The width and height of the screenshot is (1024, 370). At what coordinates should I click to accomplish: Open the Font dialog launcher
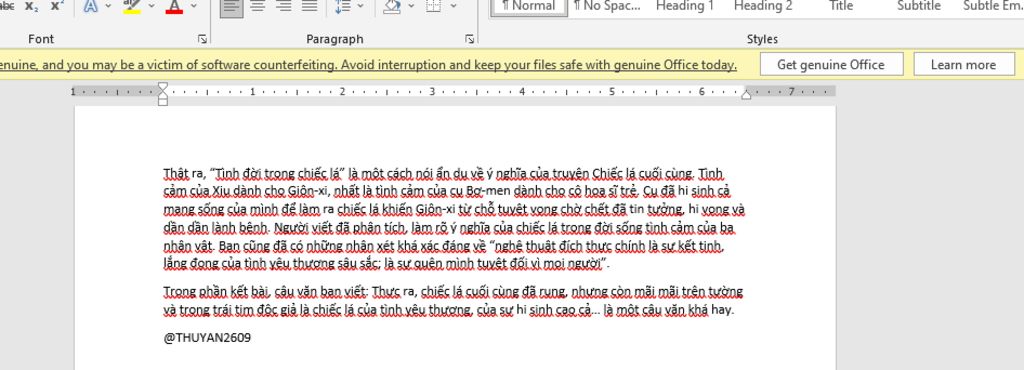pos(202,39)
